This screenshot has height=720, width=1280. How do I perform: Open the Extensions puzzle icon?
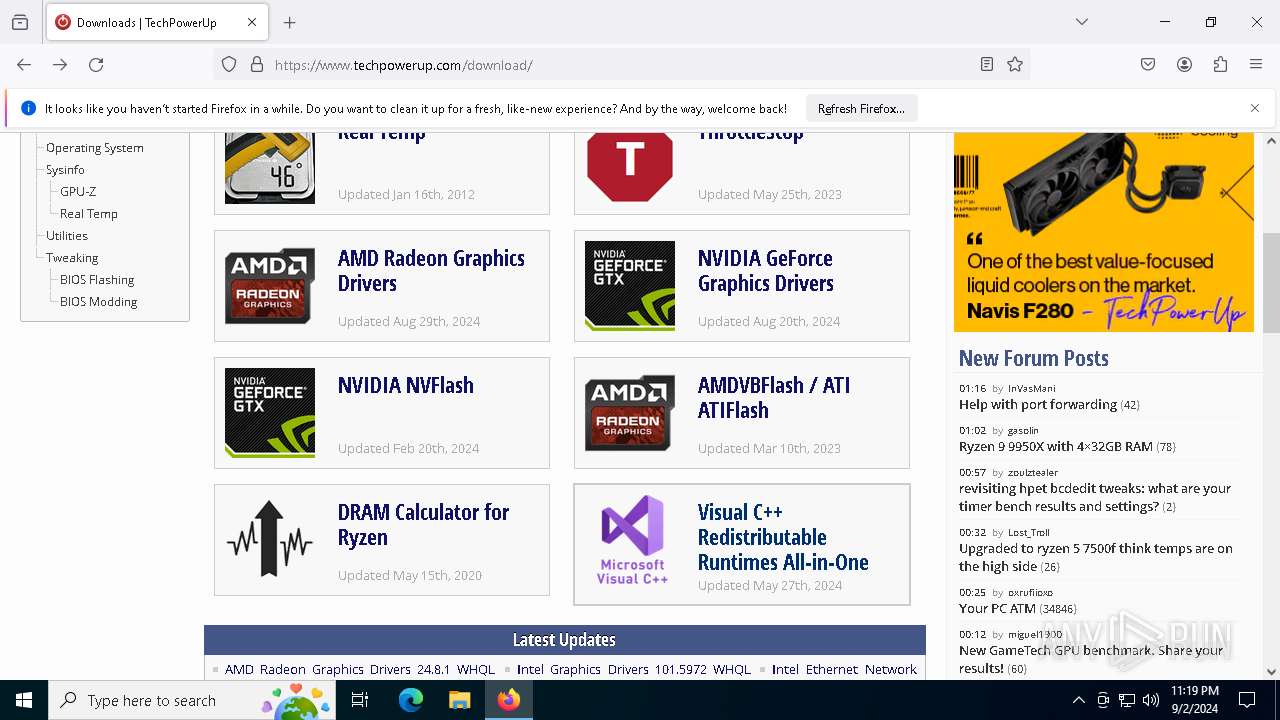[1220, 65]
